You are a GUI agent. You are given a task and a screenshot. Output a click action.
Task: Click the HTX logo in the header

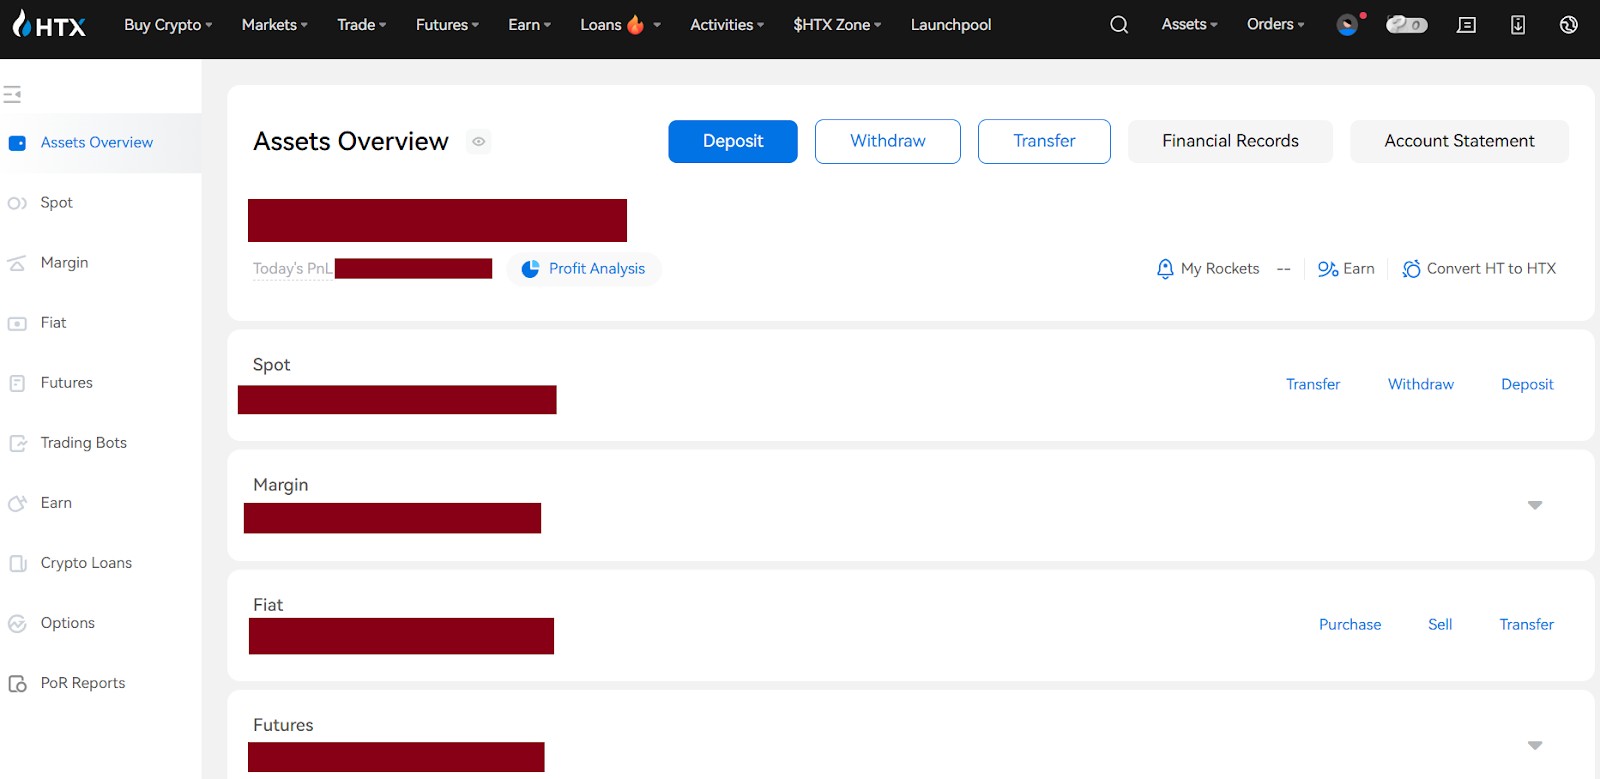[x=49, y=25]
